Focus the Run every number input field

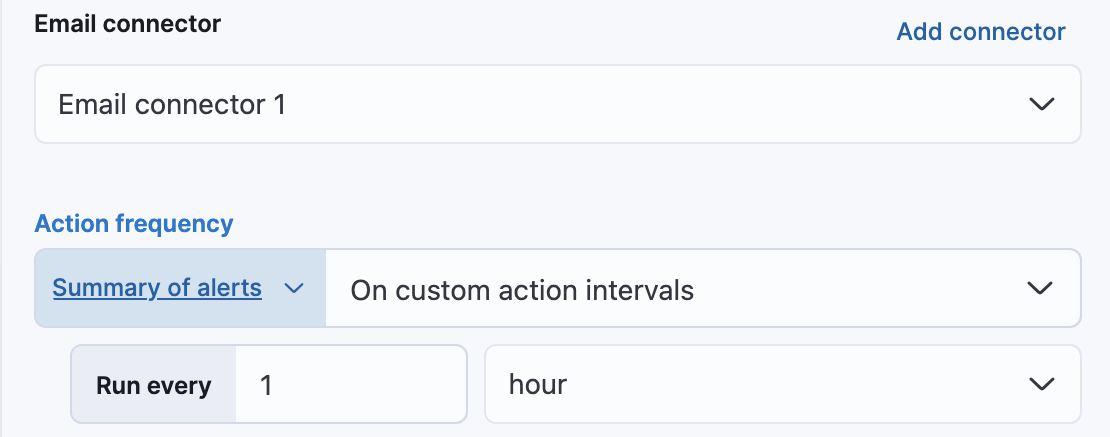(x=350, y=385)
